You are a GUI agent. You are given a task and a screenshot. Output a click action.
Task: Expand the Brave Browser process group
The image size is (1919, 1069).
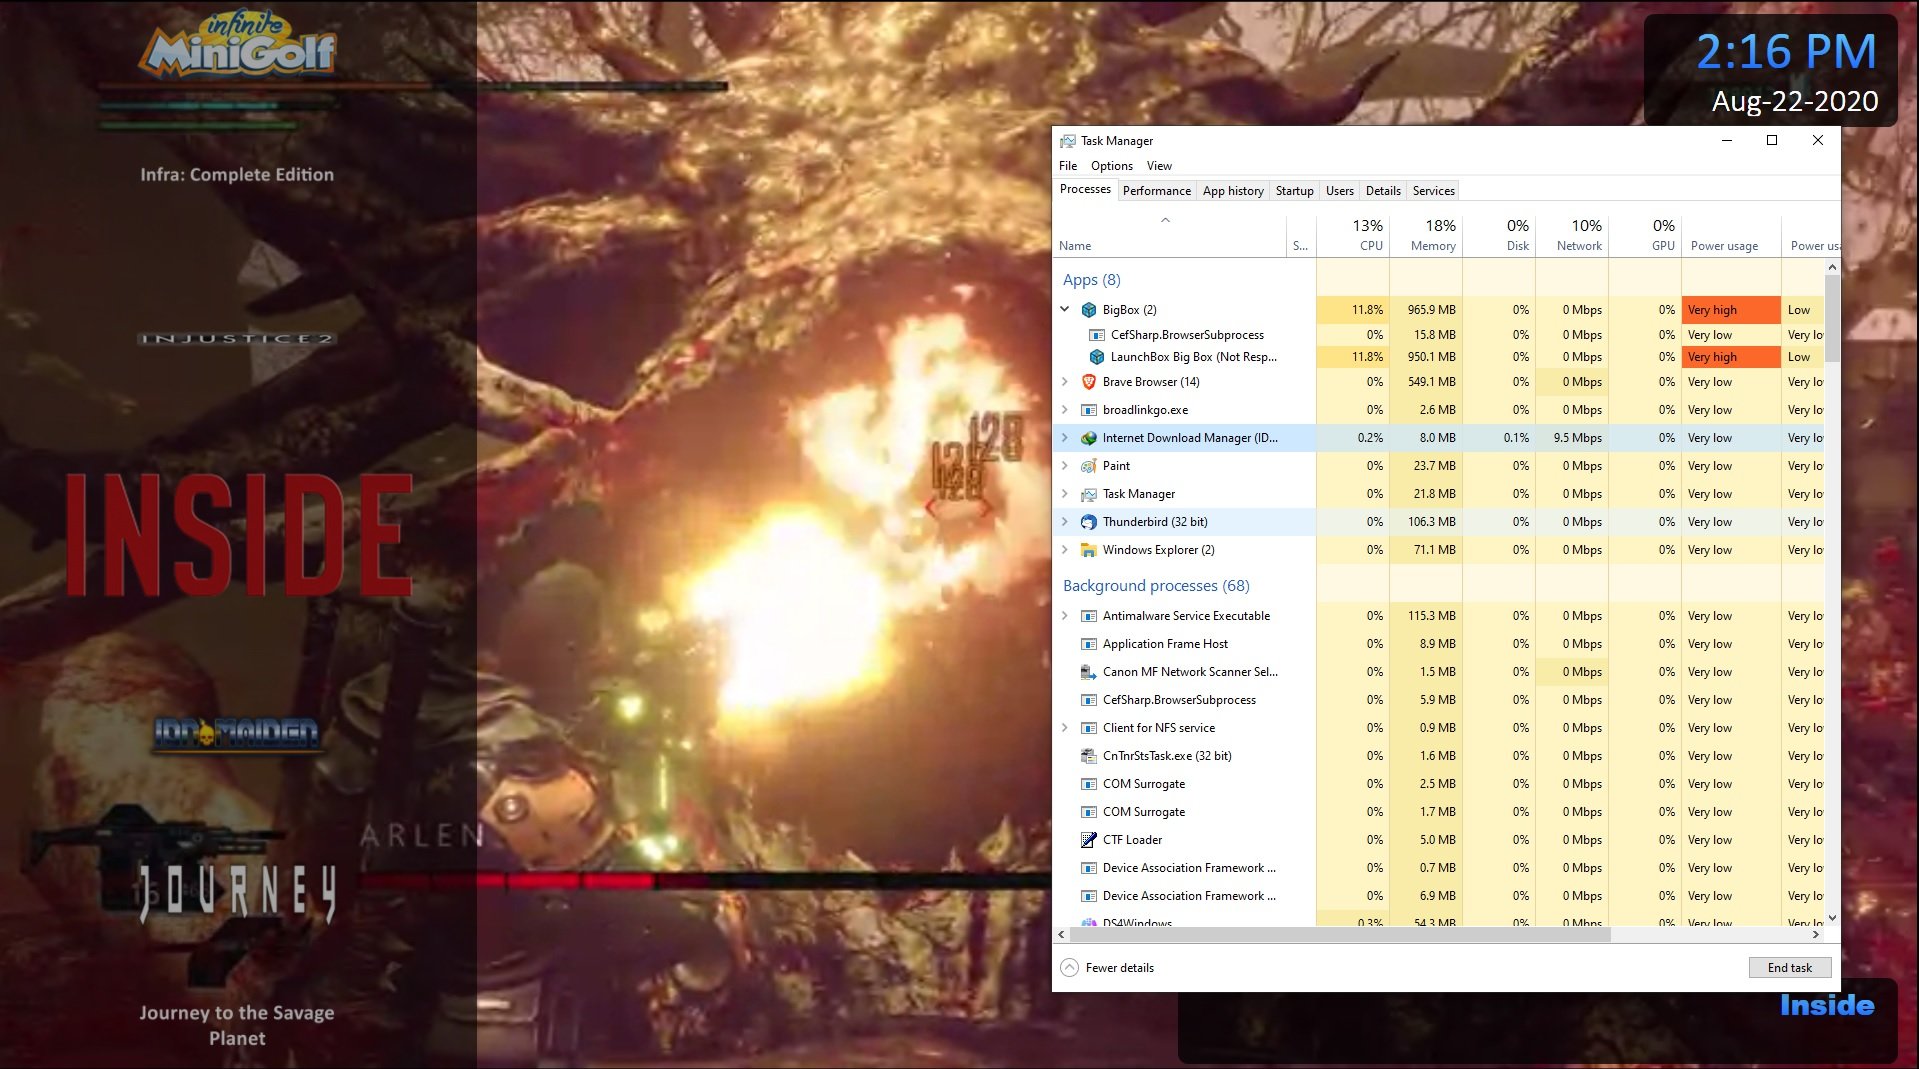(1065, 382)
